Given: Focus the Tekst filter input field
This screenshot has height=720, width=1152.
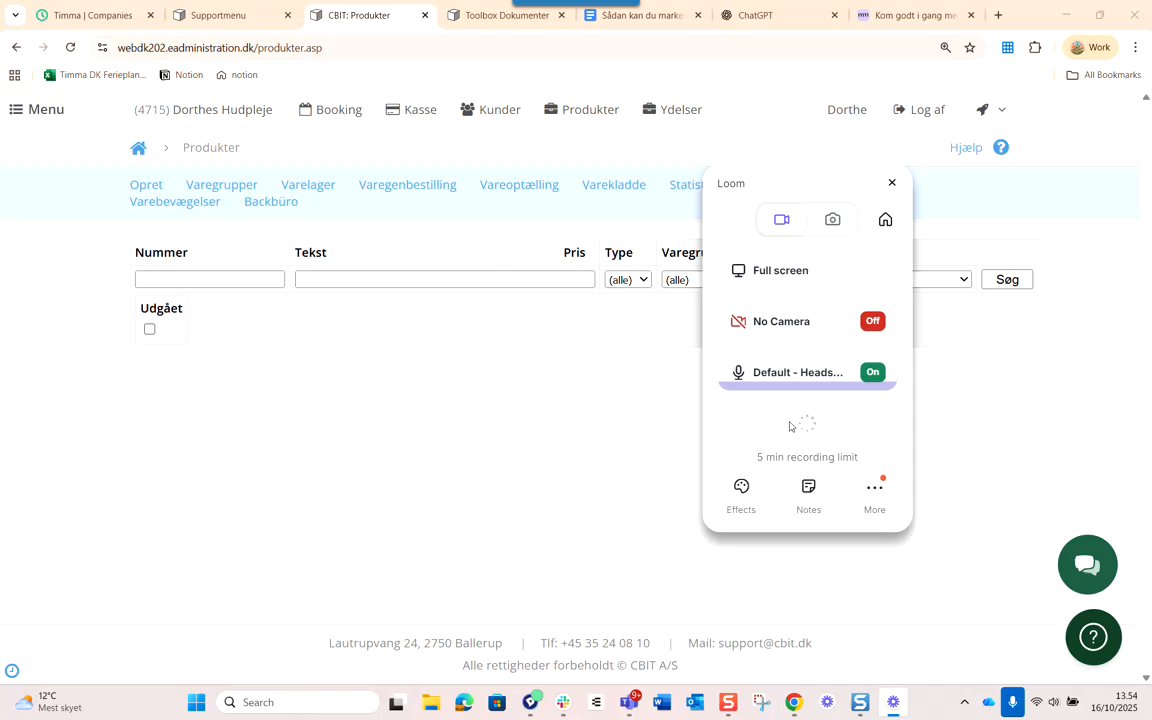Looking at the screenshot, I should [444, 279].
